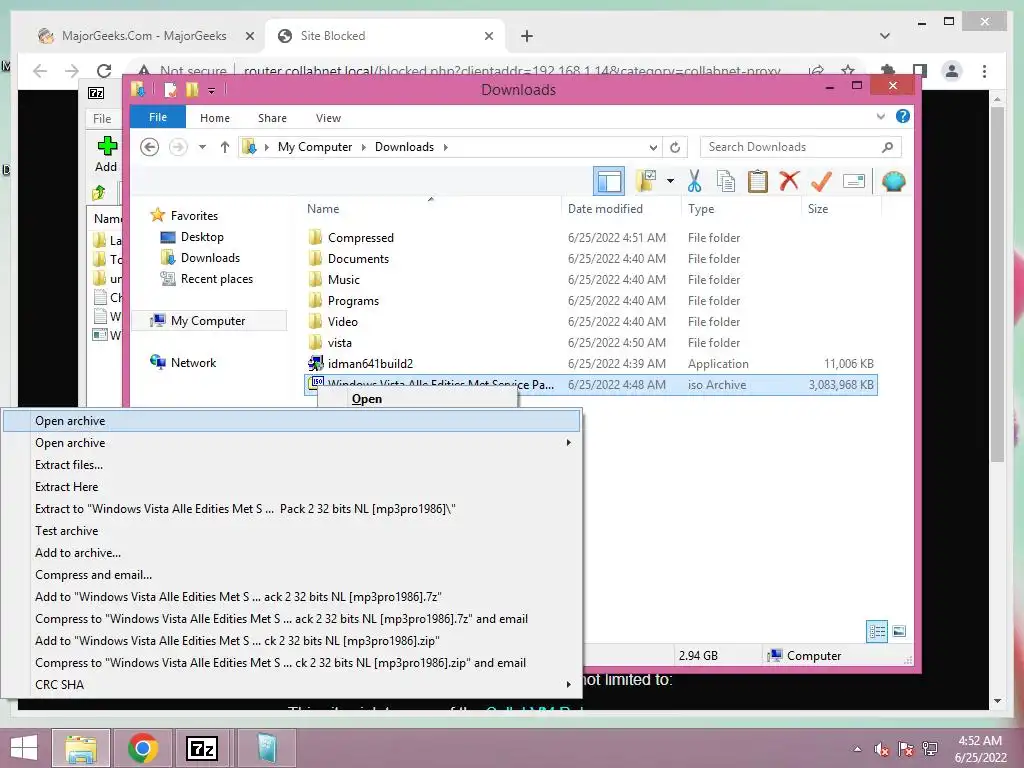The width and height of the screenshot is (1024, 768).
Task: Click the Up one level arrow
Action: (x=225, y=147)
